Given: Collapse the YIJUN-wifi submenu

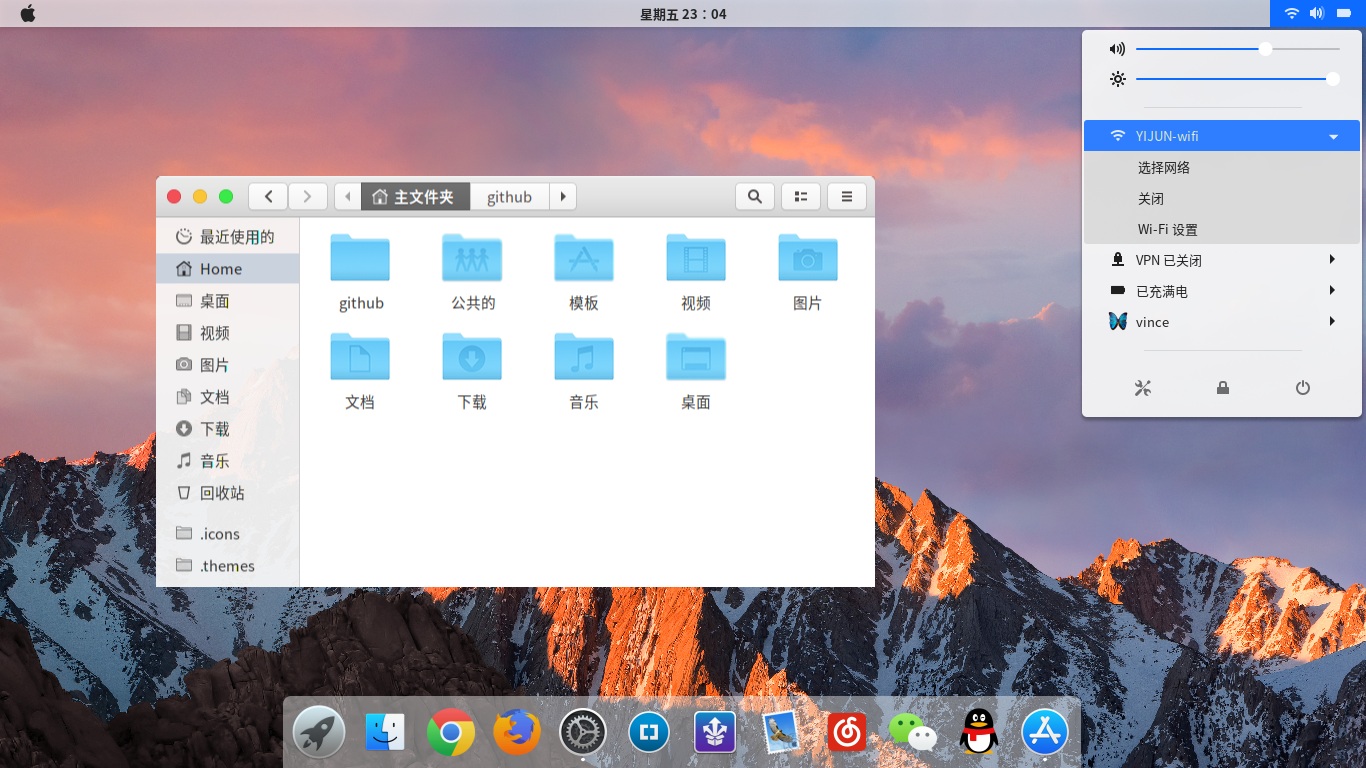Looking at the screenshot, I should (1222, 136).
